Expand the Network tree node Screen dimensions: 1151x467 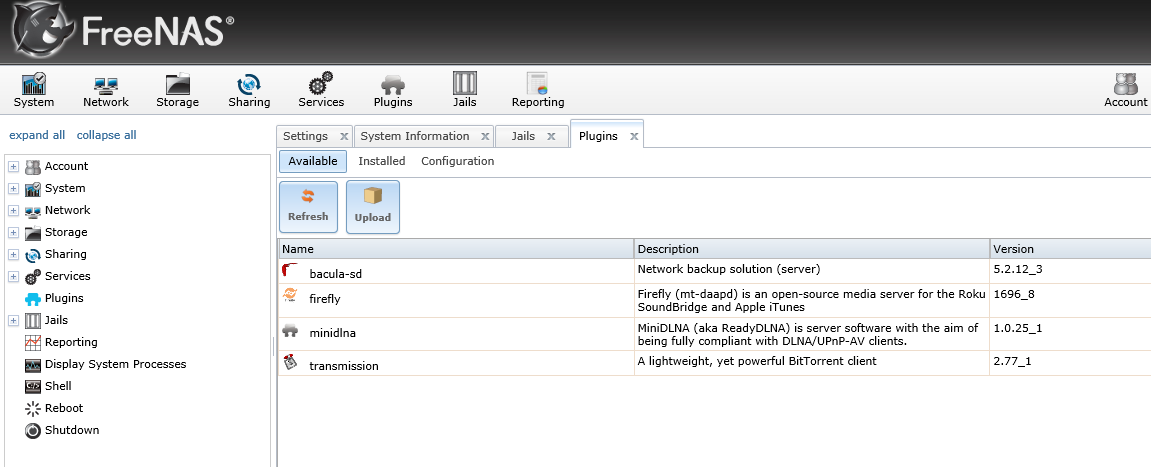pos(13,211)
